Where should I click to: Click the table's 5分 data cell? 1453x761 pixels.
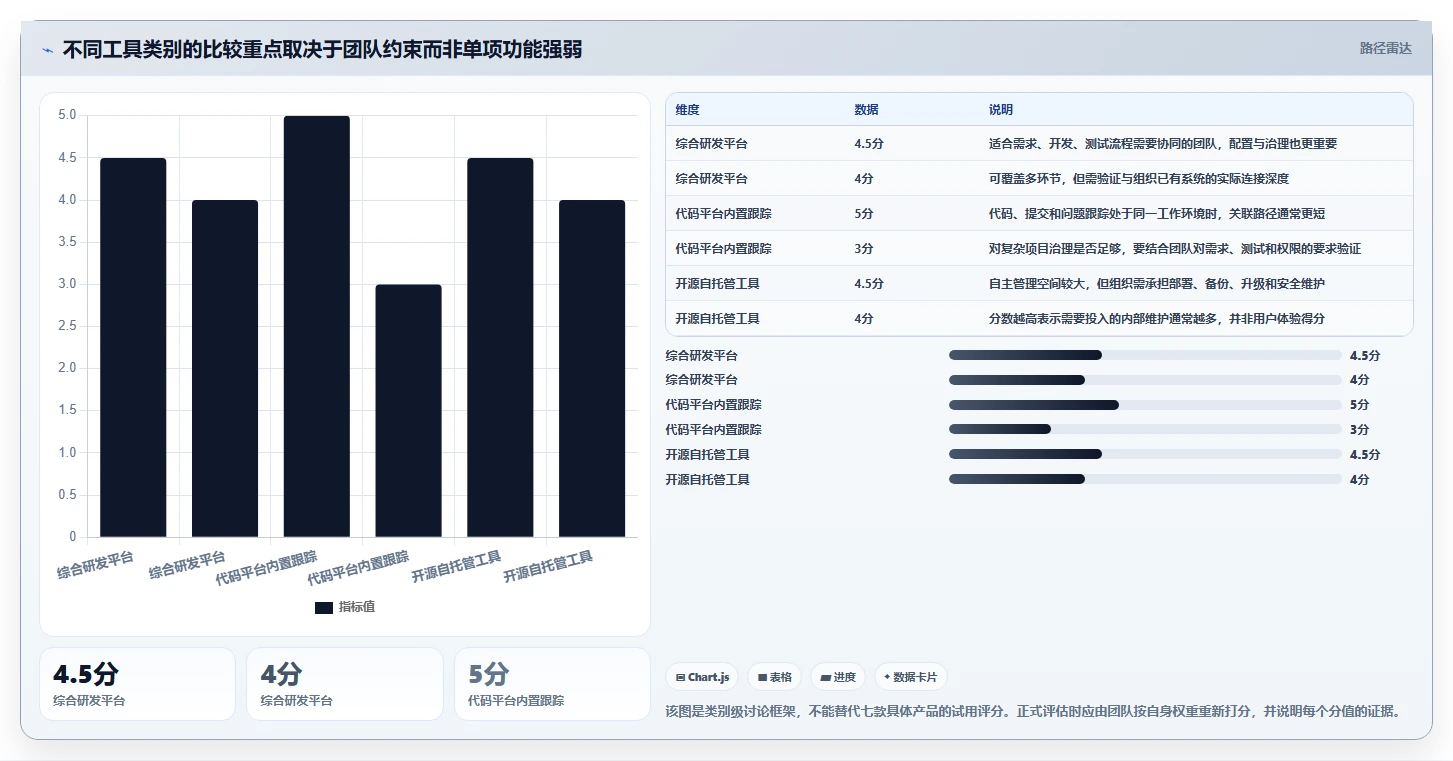tap(864, 213)
